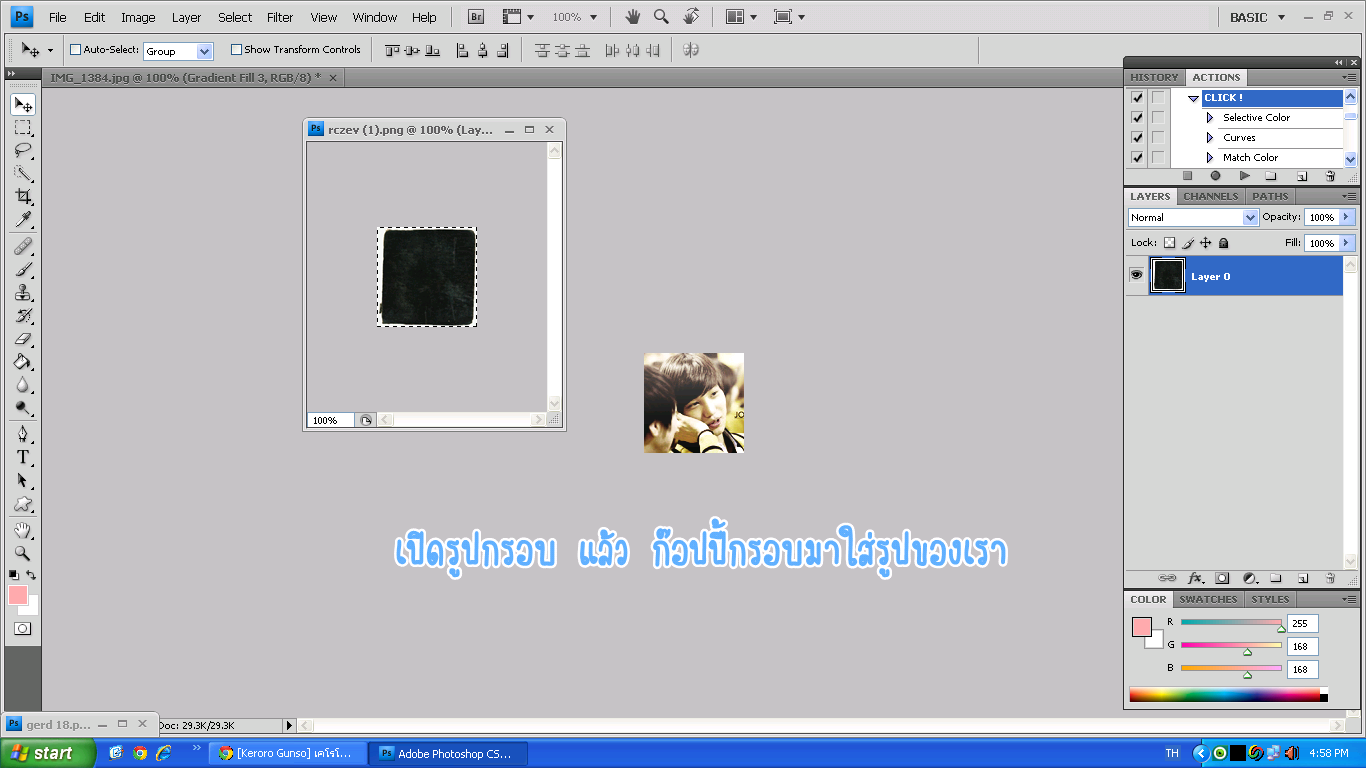The width and height of the screenshot is (1366, 768).
Task: Click the R color slider handle
Action: click(1281, 628)
